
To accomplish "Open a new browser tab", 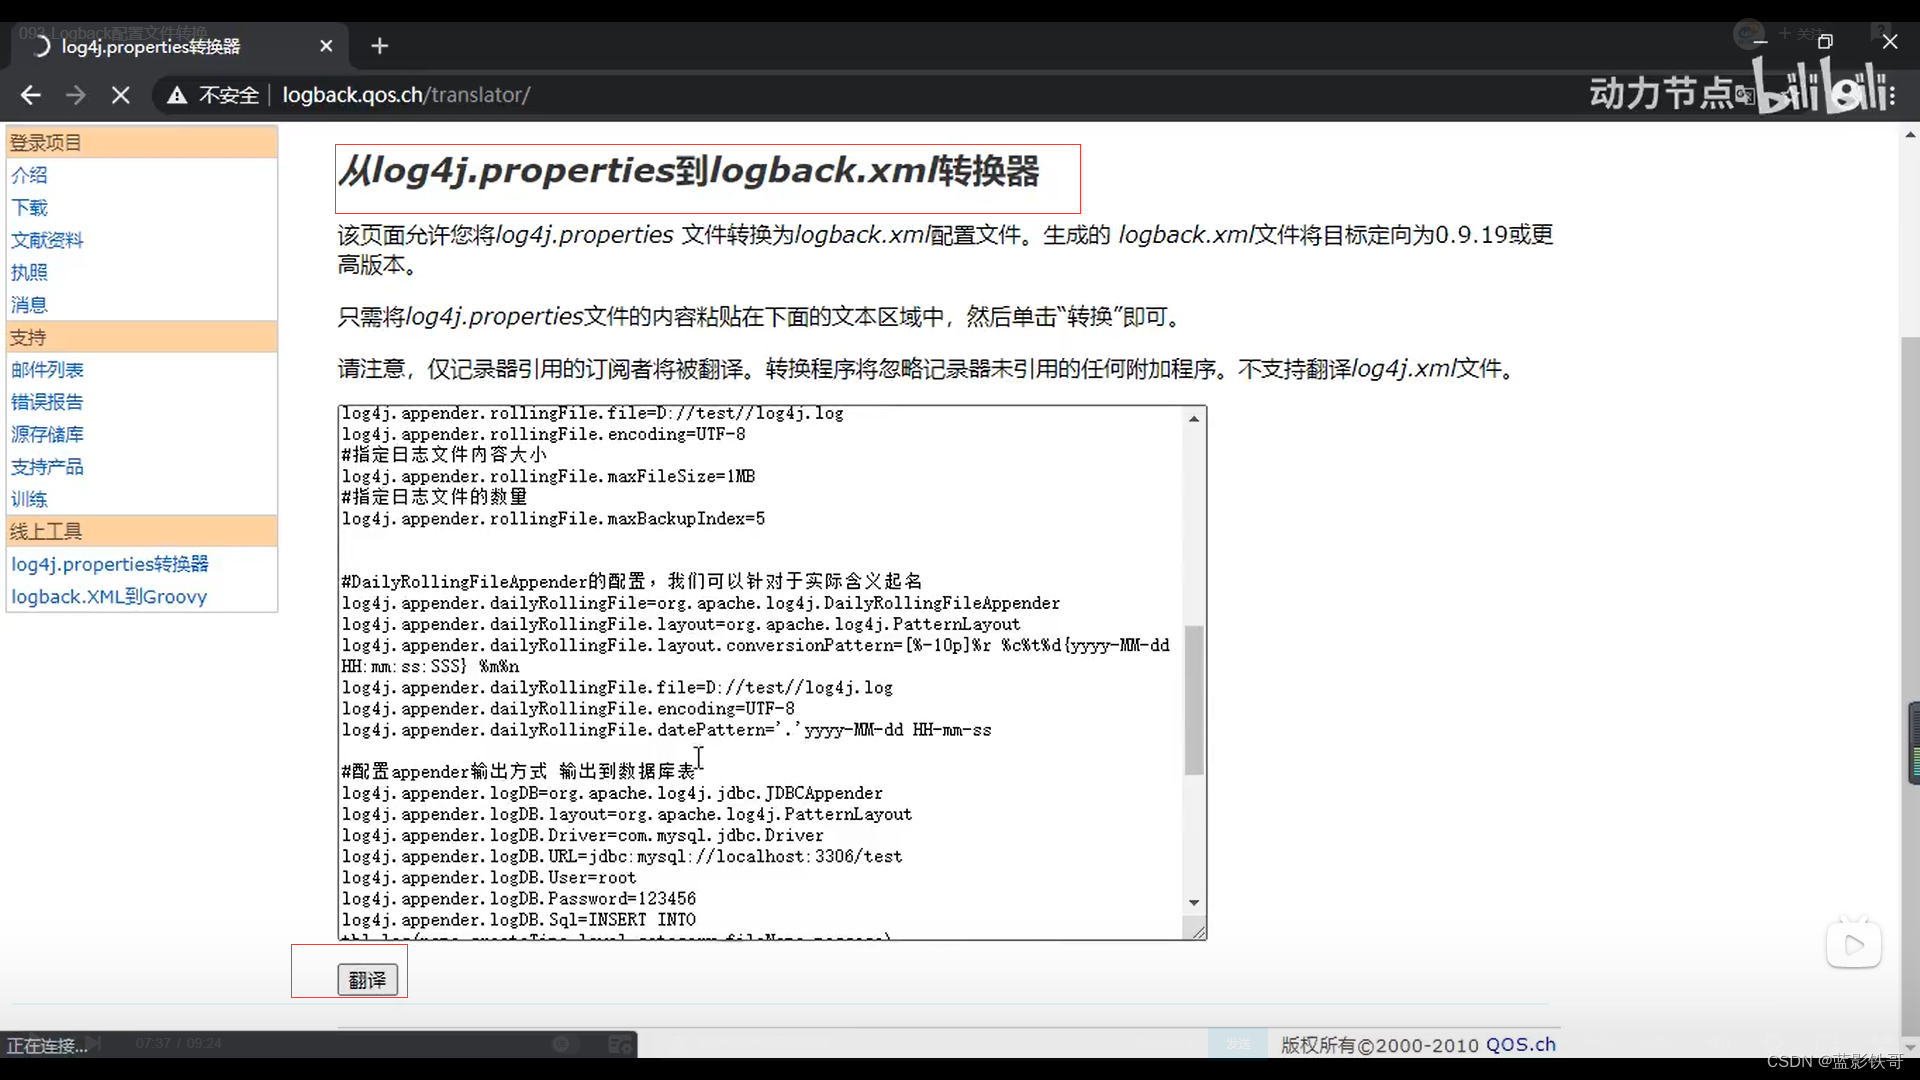I will coord(379,46).
